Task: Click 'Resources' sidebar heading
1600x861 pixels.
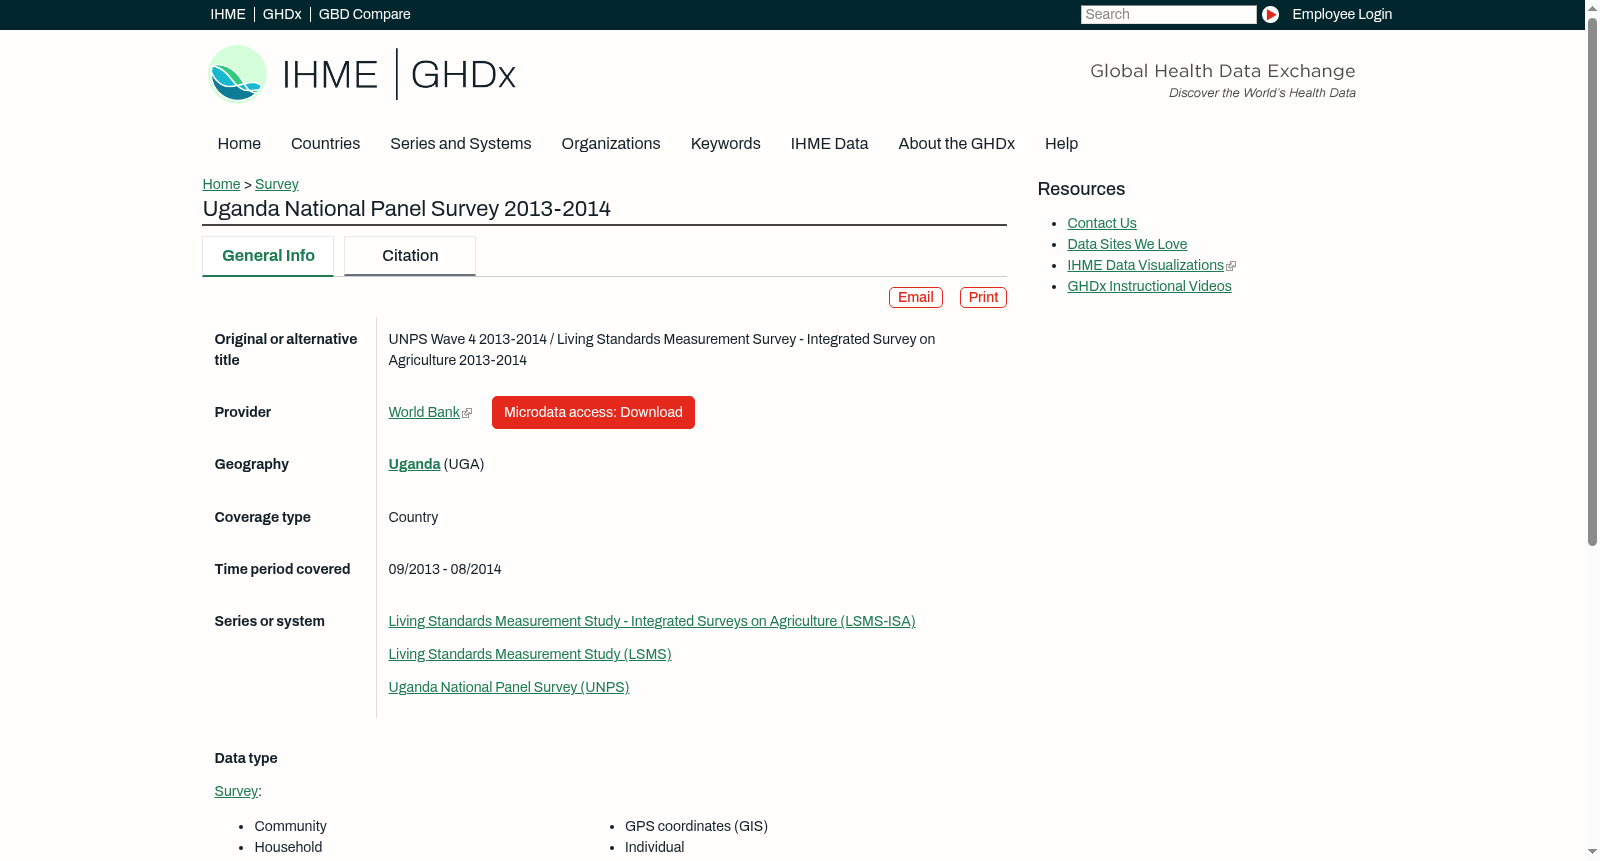Action: click(1081, 189)
